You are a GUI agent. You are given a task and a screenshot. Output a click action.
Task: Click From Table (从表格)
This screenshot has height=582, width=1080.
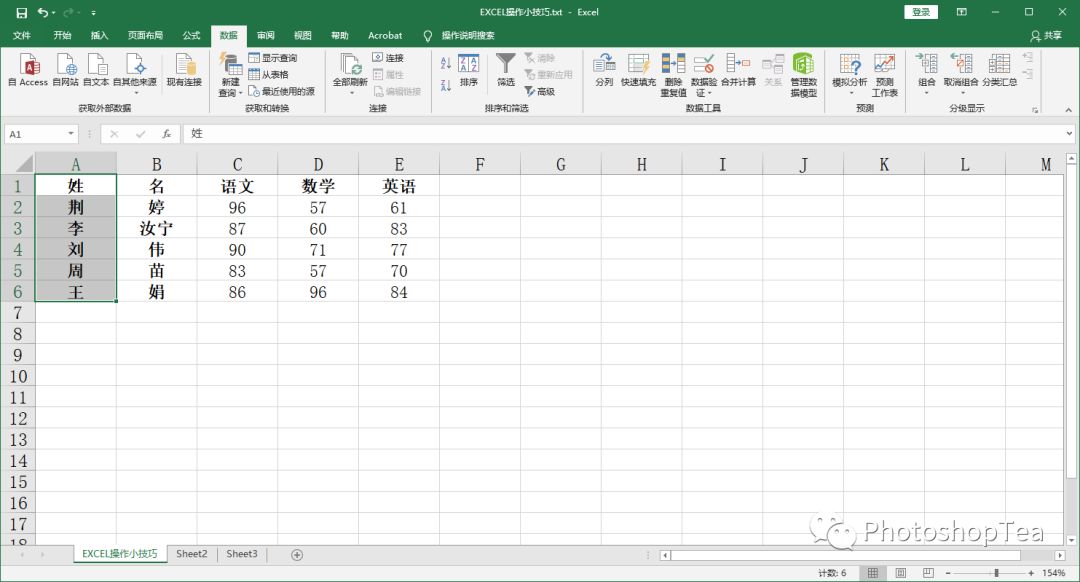click(x=269, y=74)
